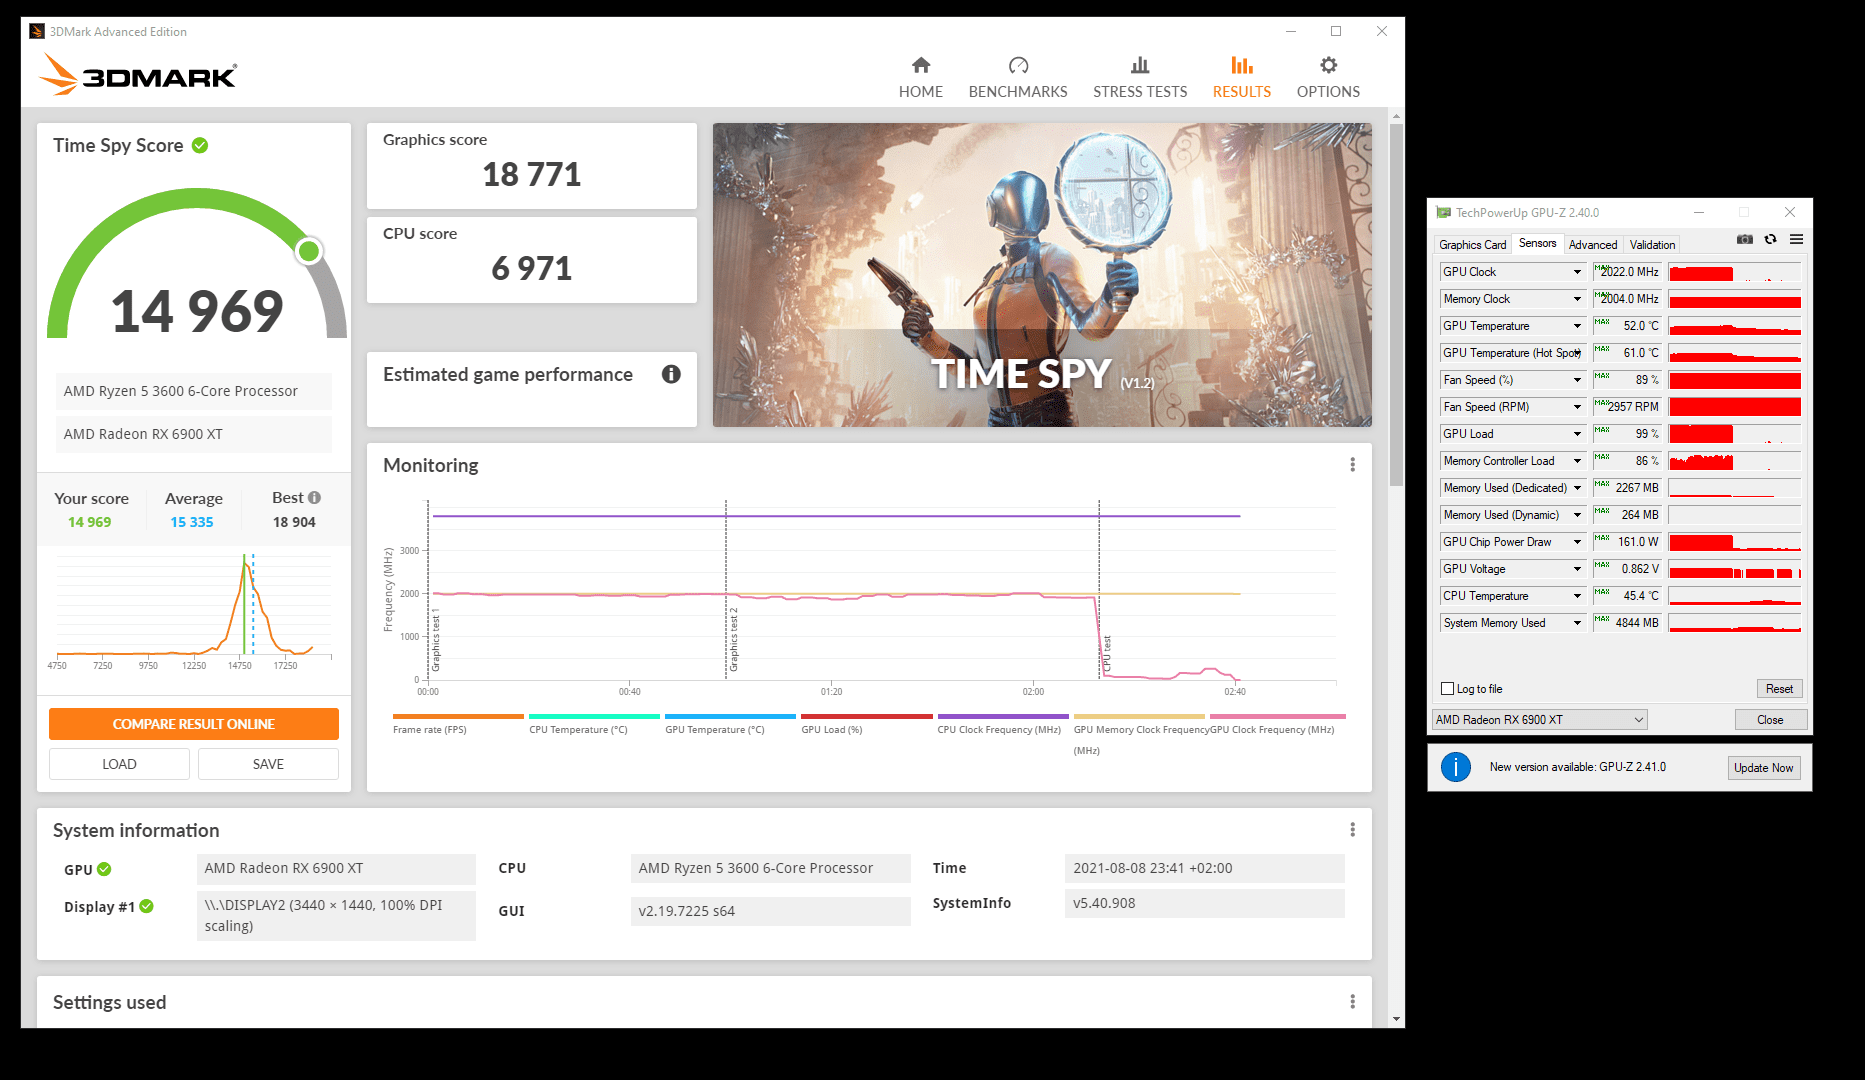Click the Reset button in GPU-Z
This screenshot has height=1080, width=1865.
coord(1779,689)
